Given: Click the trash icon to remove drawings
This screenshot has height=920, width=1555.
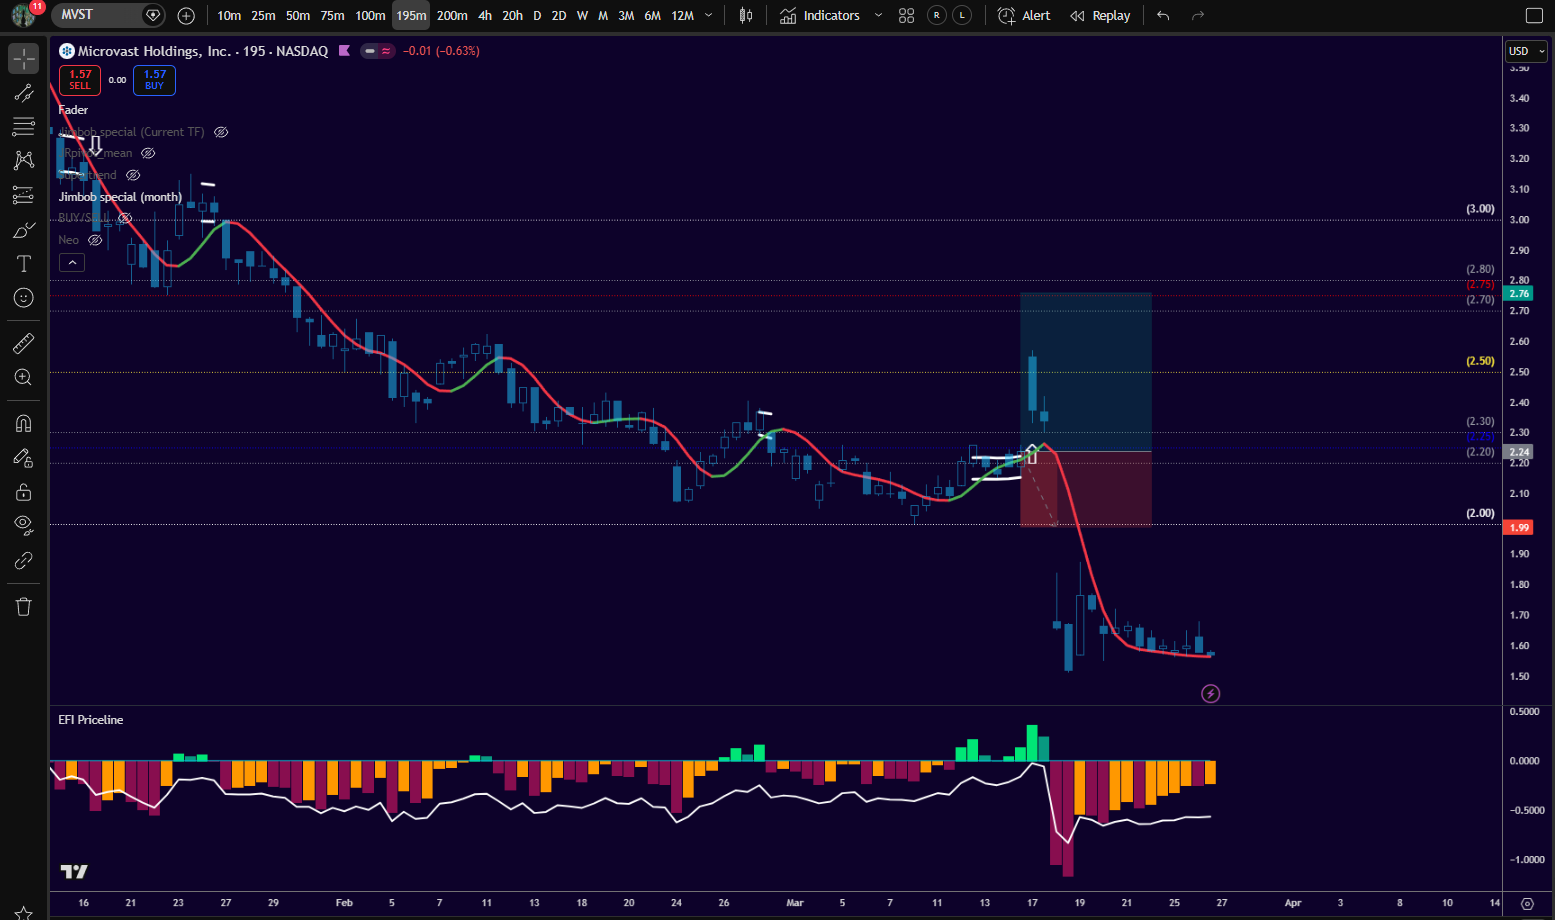Looking at the screenshot, I should click(x=24, y=607).
